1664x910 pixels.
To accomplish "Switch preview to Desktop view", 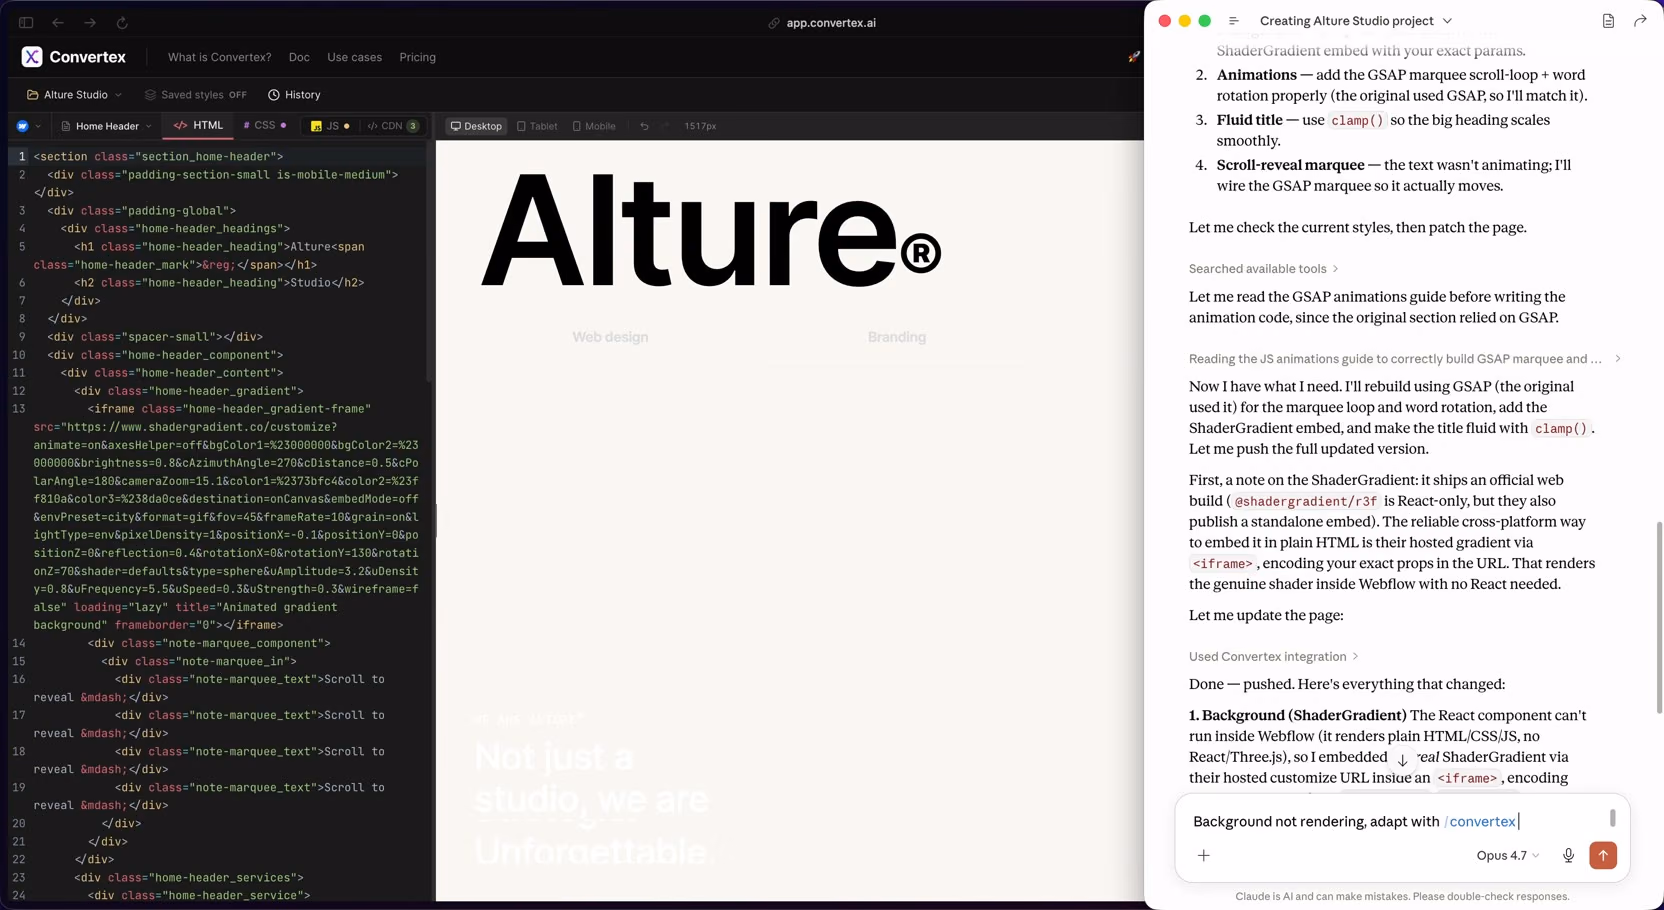I will tap(476, 126).
